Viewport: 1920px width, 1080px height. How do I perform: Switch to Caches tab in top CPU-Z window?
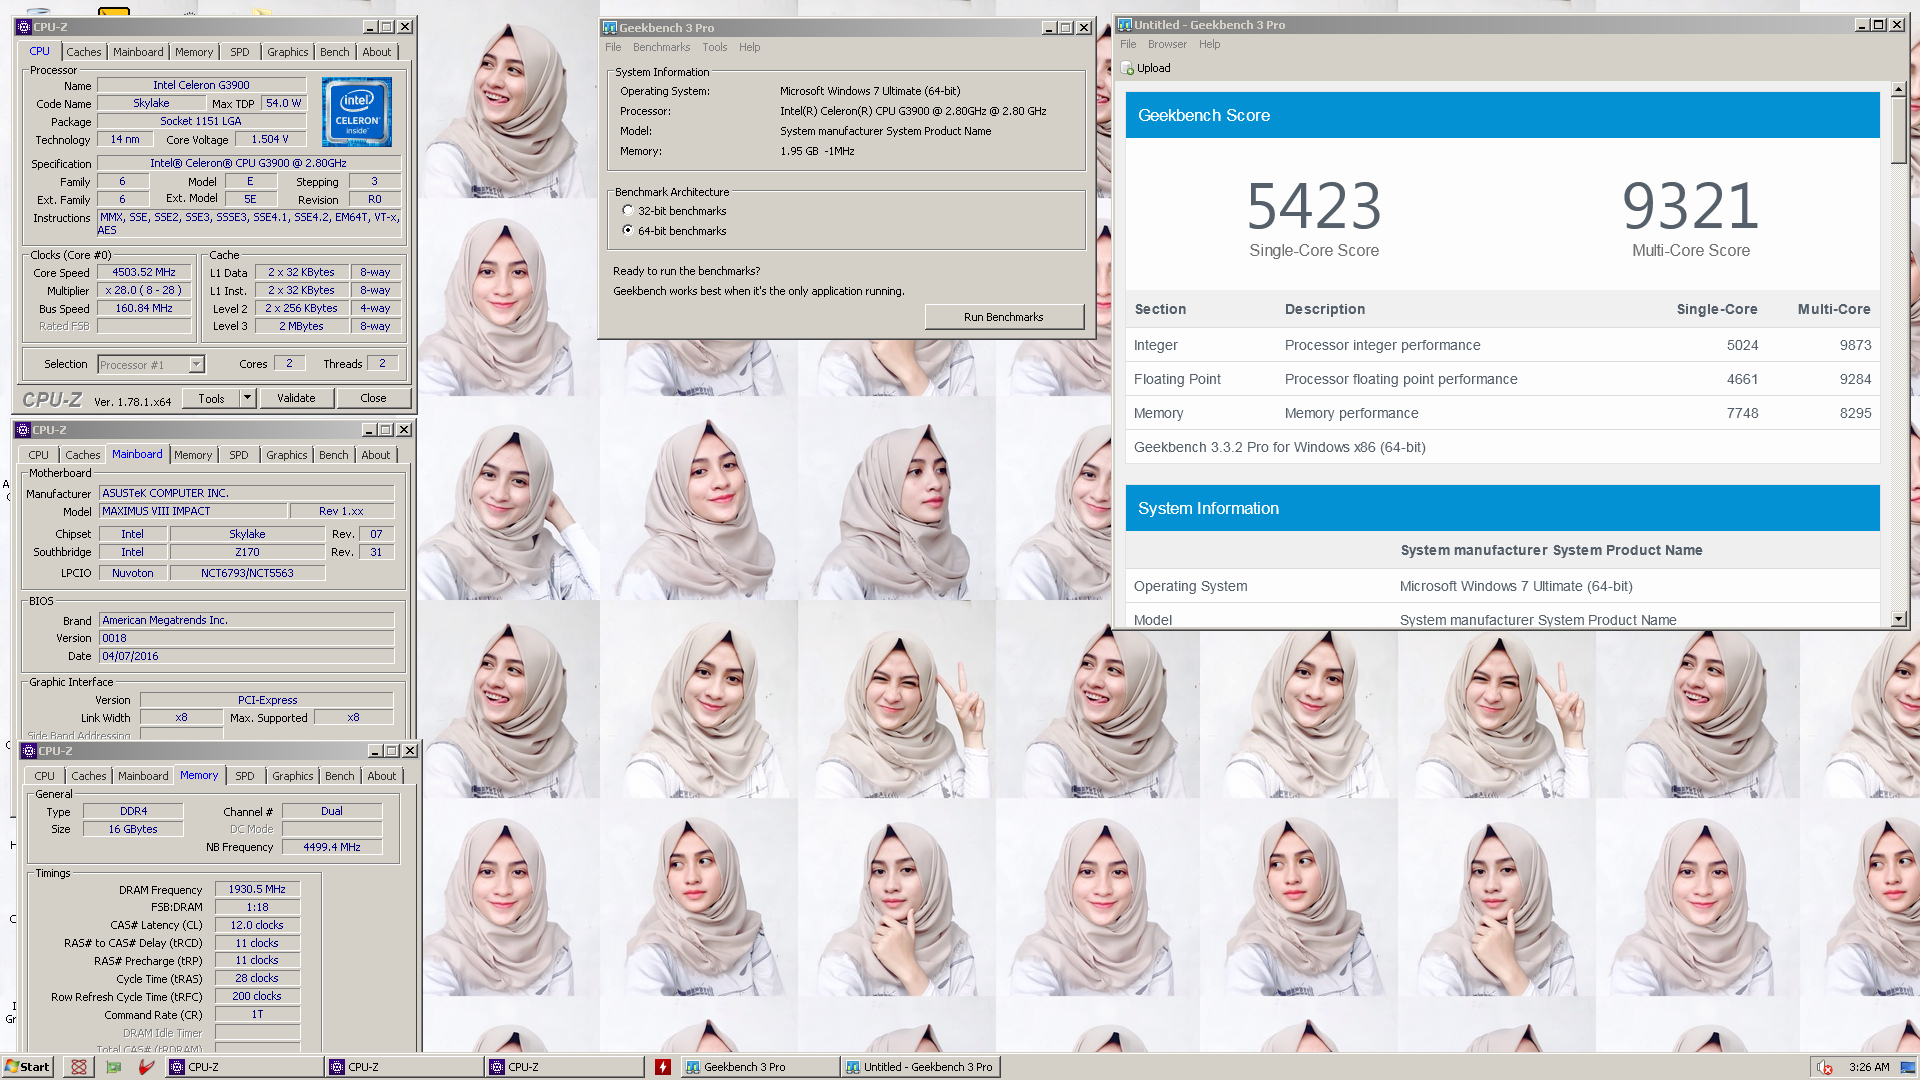coord(84,52)
